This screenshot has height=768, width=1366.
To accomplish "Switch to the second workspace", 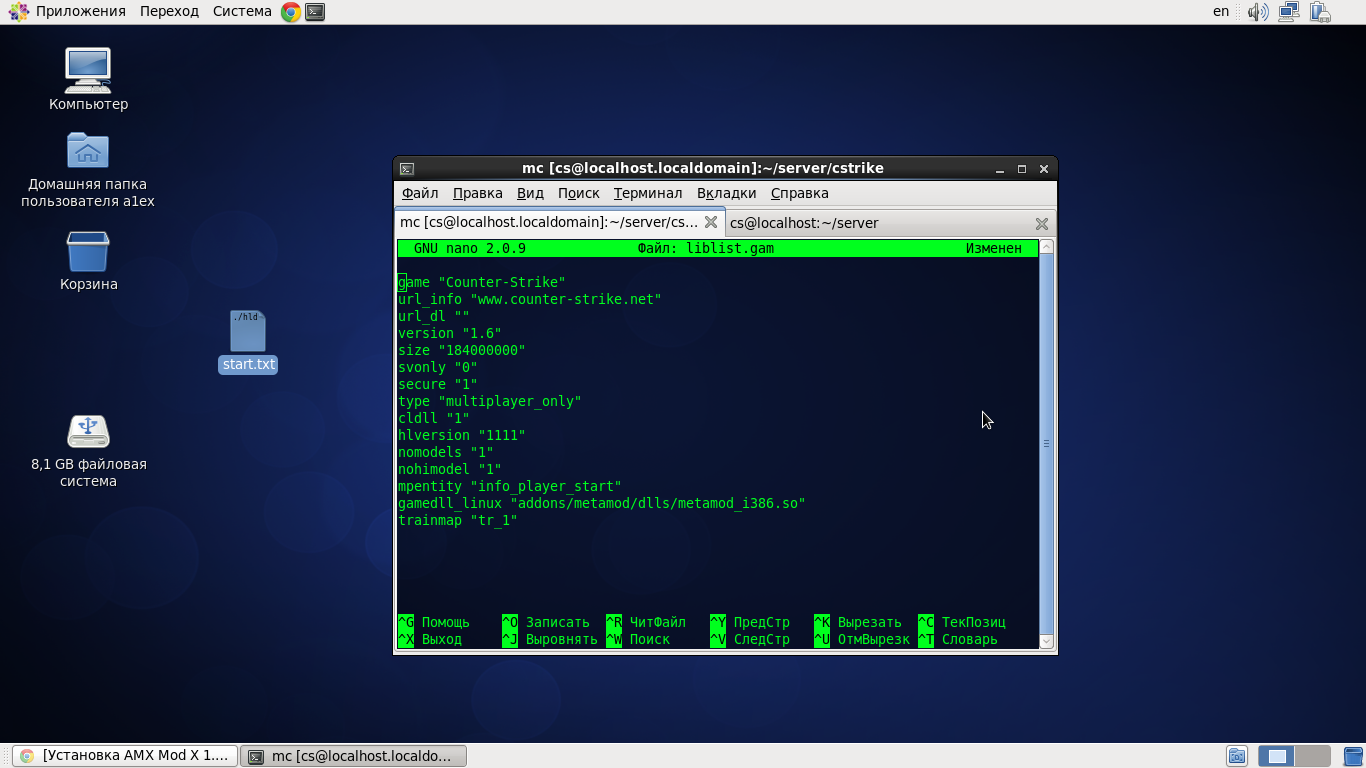I will (x=1313, y=756).
